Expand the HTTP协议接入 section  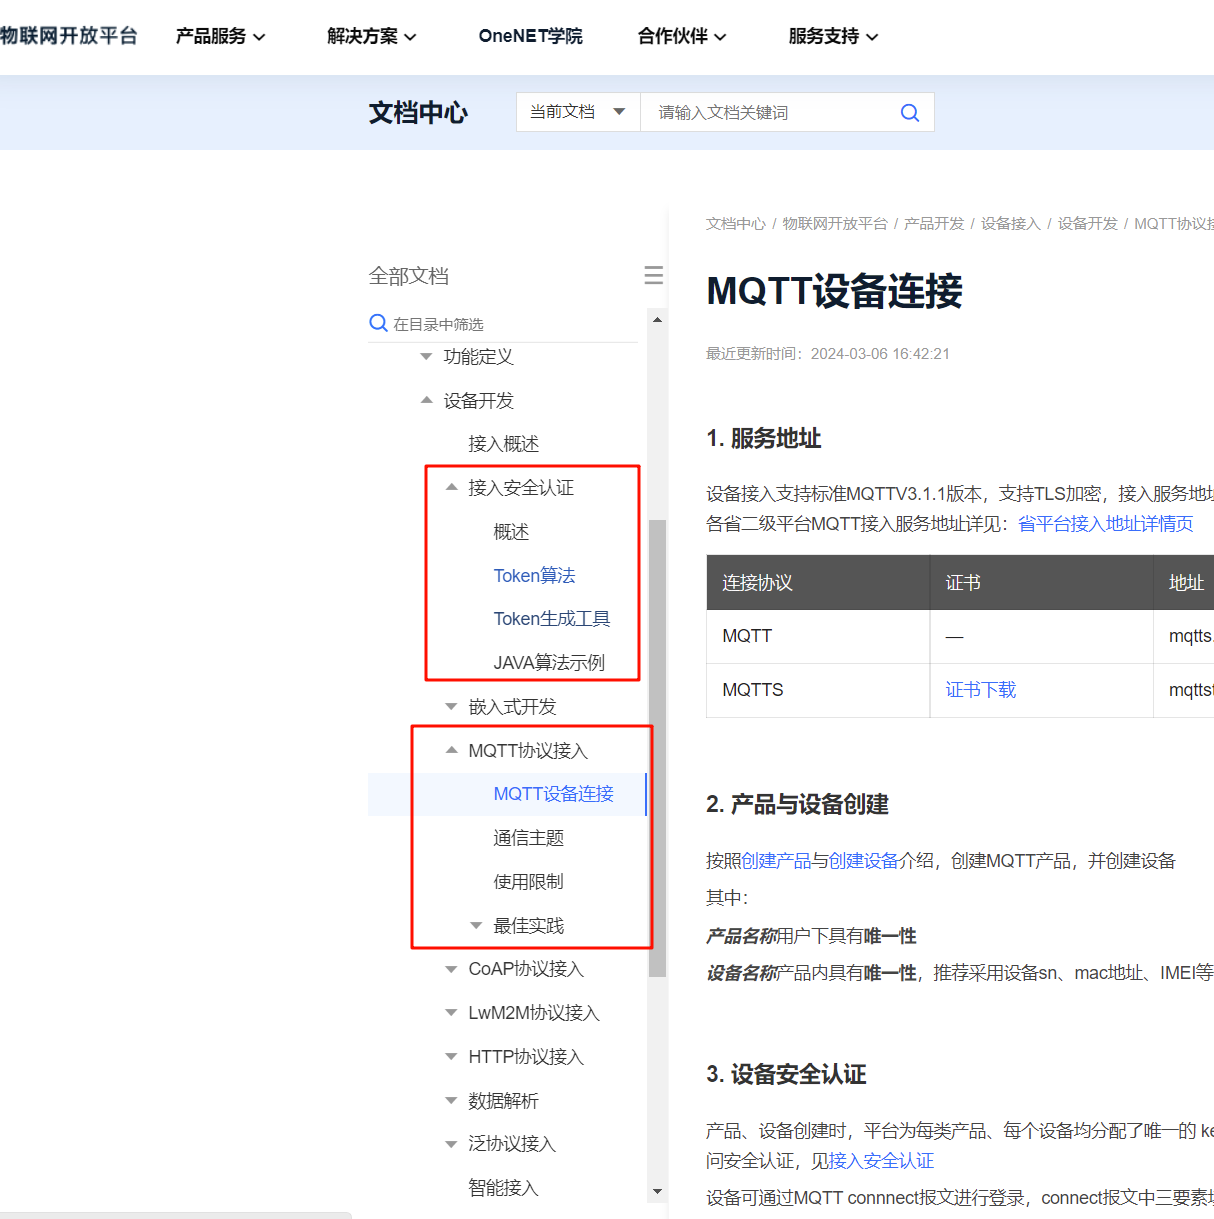tap(450, 1056)
